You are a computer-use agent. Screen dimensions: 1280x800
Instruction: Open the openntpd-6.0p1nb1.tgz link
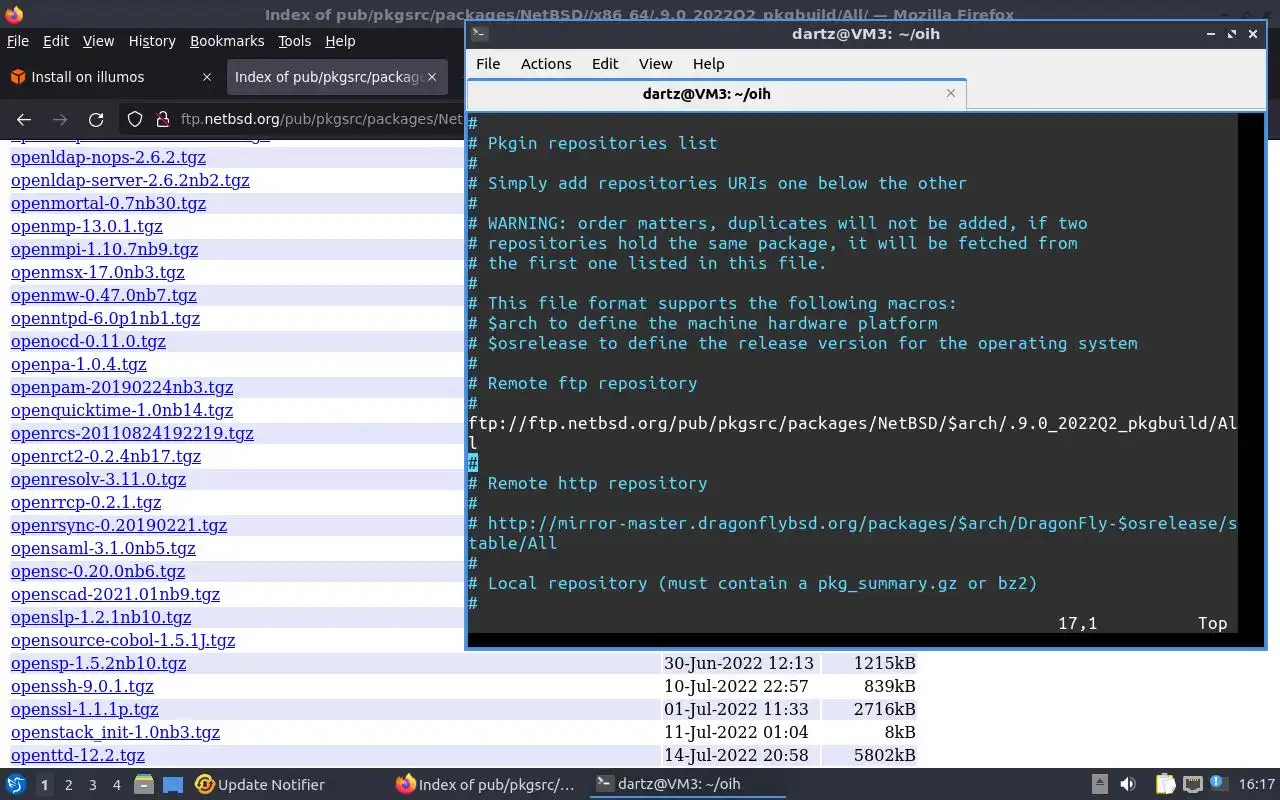tap(105, 318)
